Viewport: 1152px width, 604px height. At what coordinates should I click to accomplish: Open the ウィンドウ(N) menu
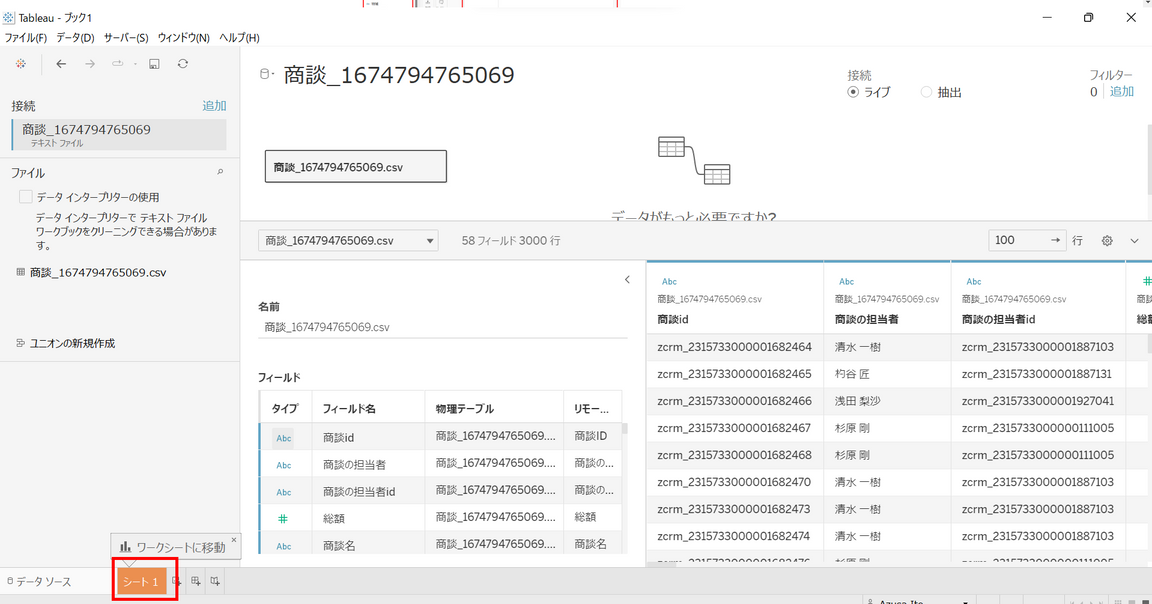[184, 37]
